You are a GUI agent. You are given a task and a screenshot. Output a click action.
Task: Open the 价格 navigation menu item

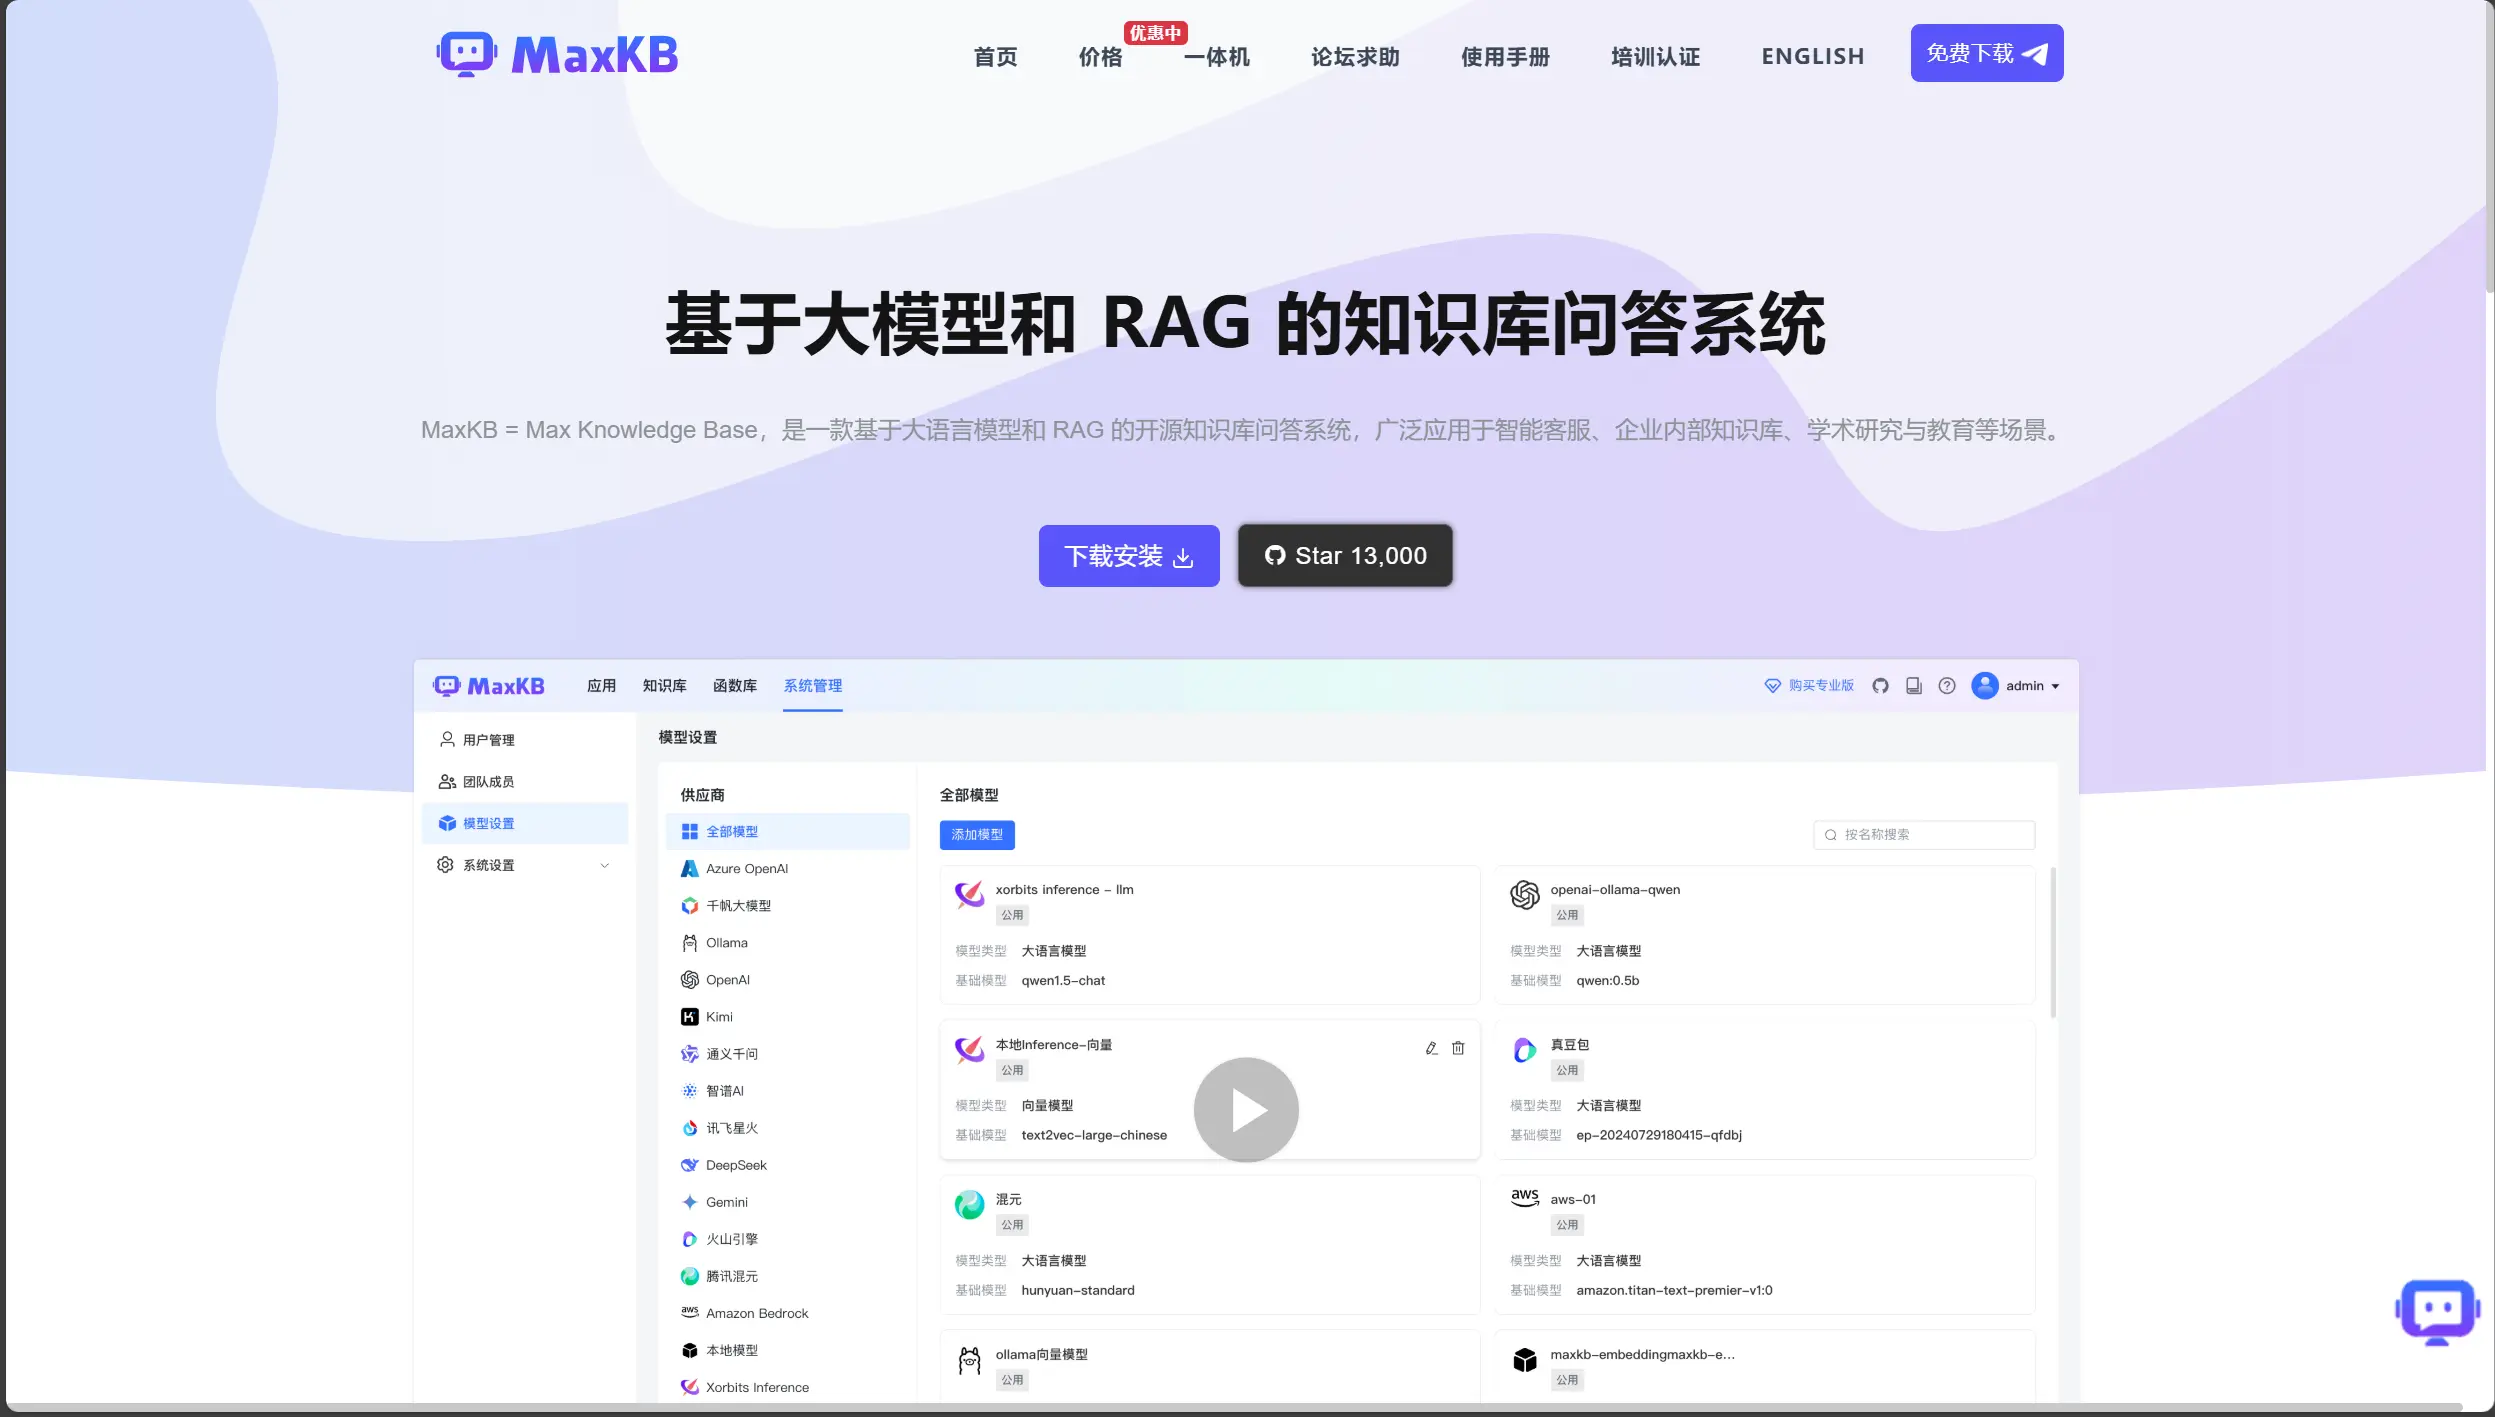click(x=1100, y=57)
